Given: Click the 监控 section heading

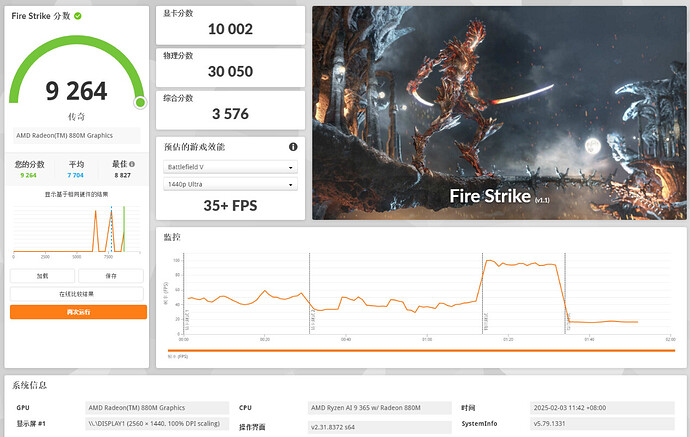Looking at the screenshot, I should tap(172, 237).
